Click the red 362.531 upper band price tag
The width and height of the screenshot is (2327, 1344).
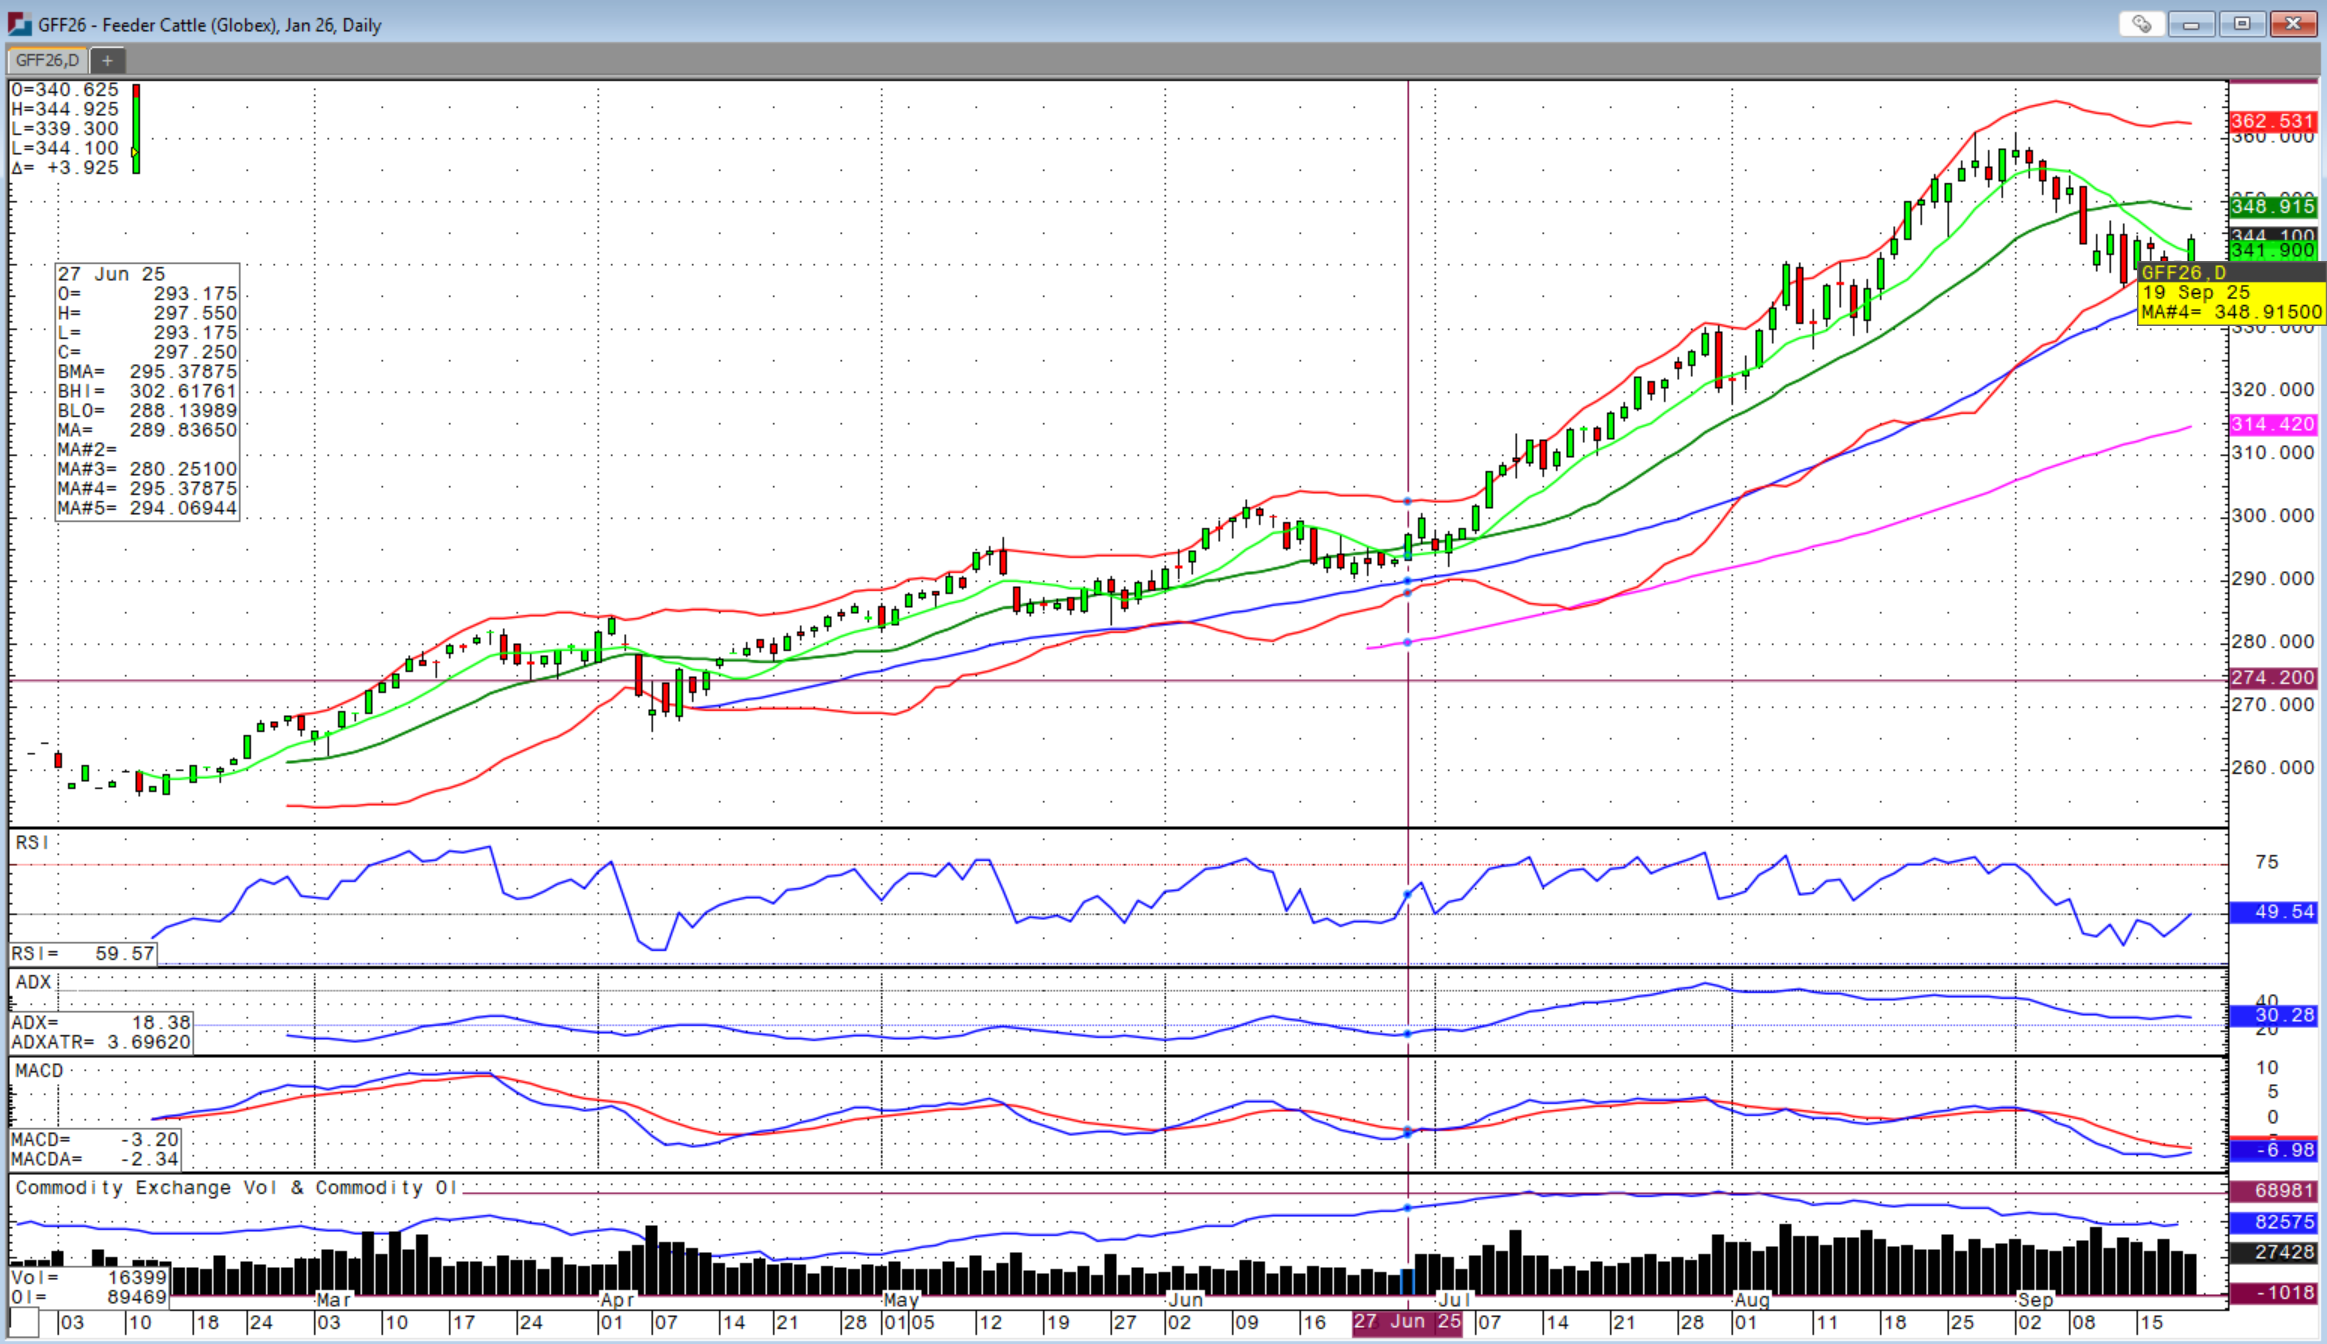[x=2272, y=121]
